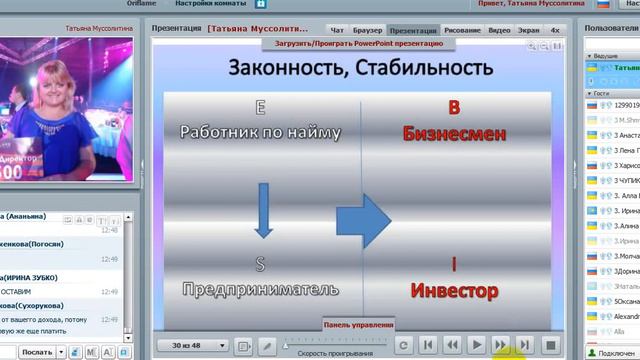Screen dimensions: 640x360
Task: Advance to the next slide
Action: pos(500,345)
